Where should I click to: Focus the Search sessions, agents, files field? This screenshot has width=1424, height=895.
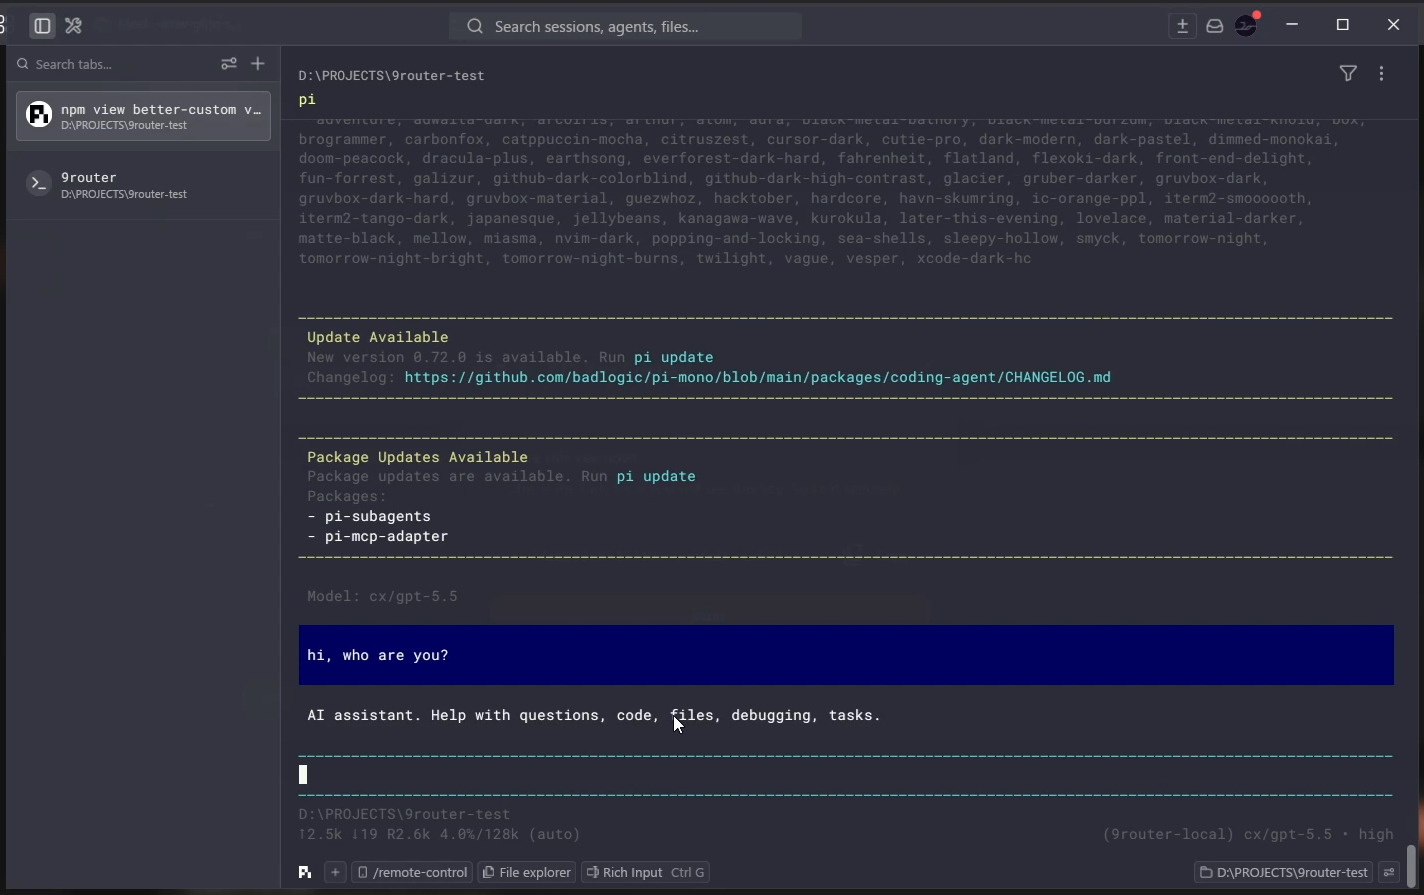(626, 26)
